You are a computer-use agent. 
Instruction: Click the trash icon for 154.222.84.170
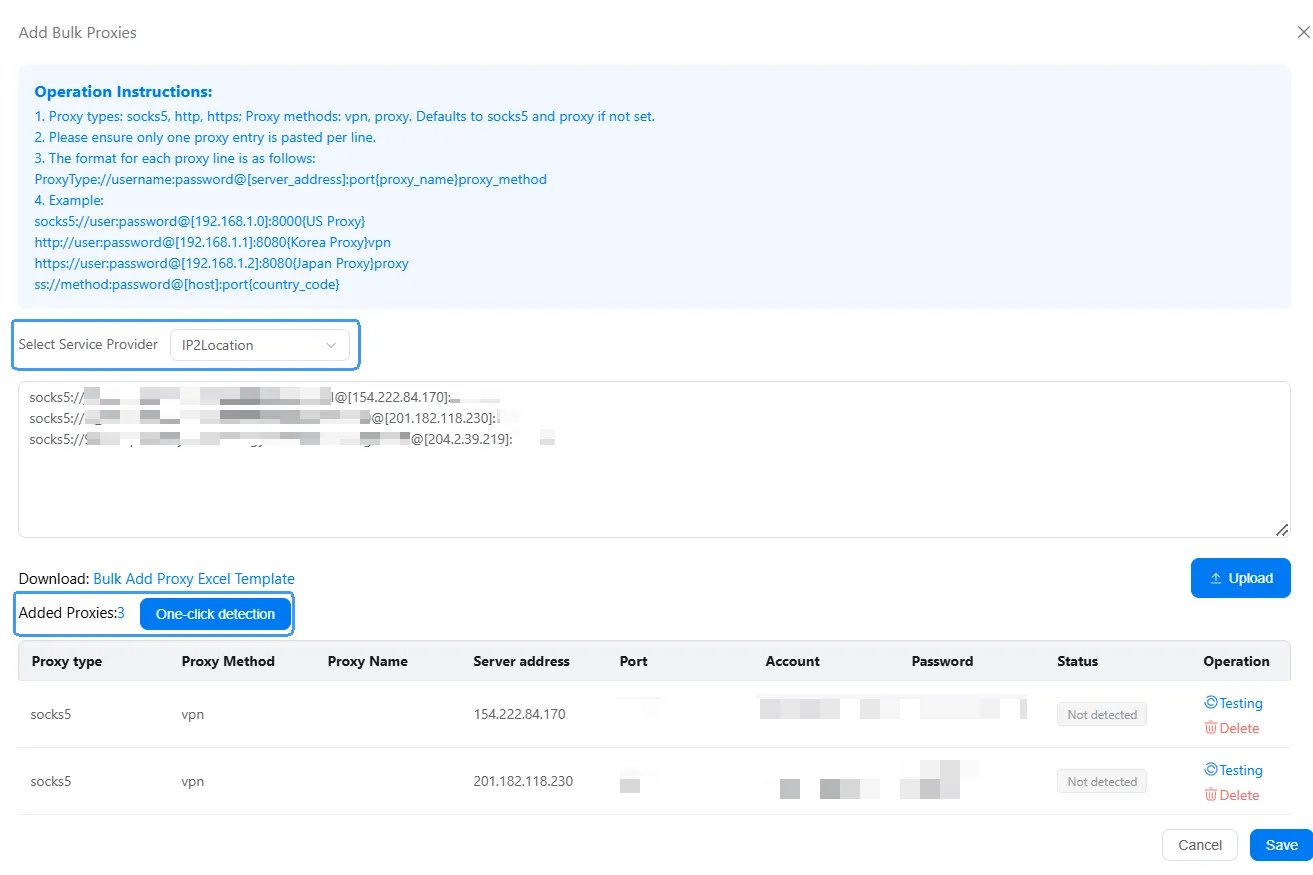click(x=1211, y=728)
